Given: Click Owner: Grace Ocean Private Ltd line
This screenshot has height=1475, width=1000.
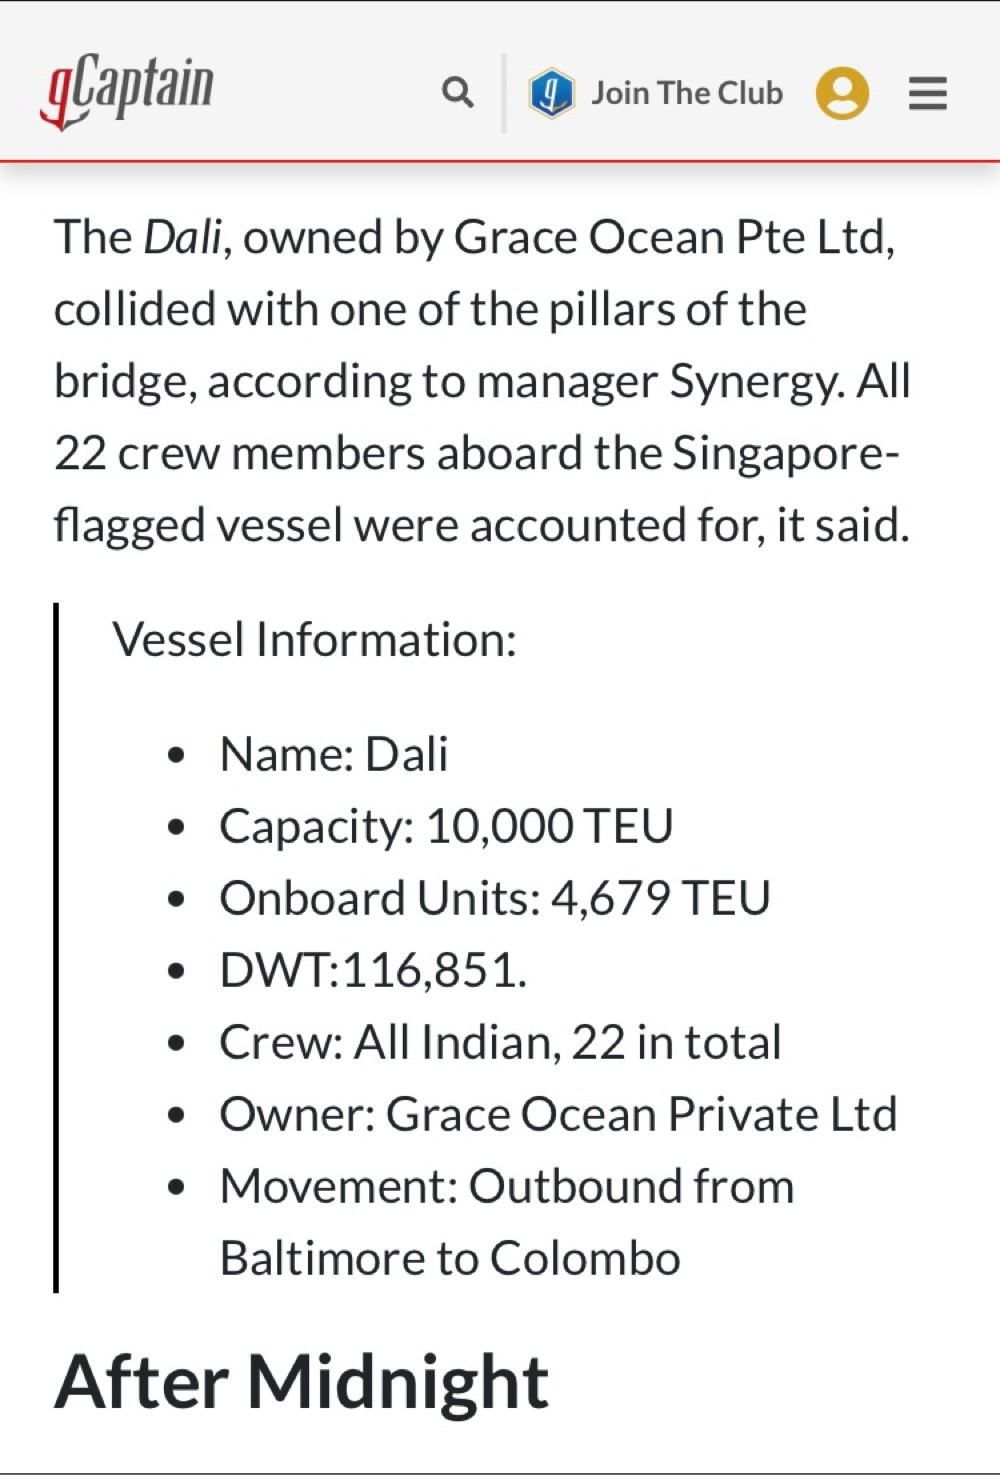Looking at the screenshot, I should point(558,1114).
